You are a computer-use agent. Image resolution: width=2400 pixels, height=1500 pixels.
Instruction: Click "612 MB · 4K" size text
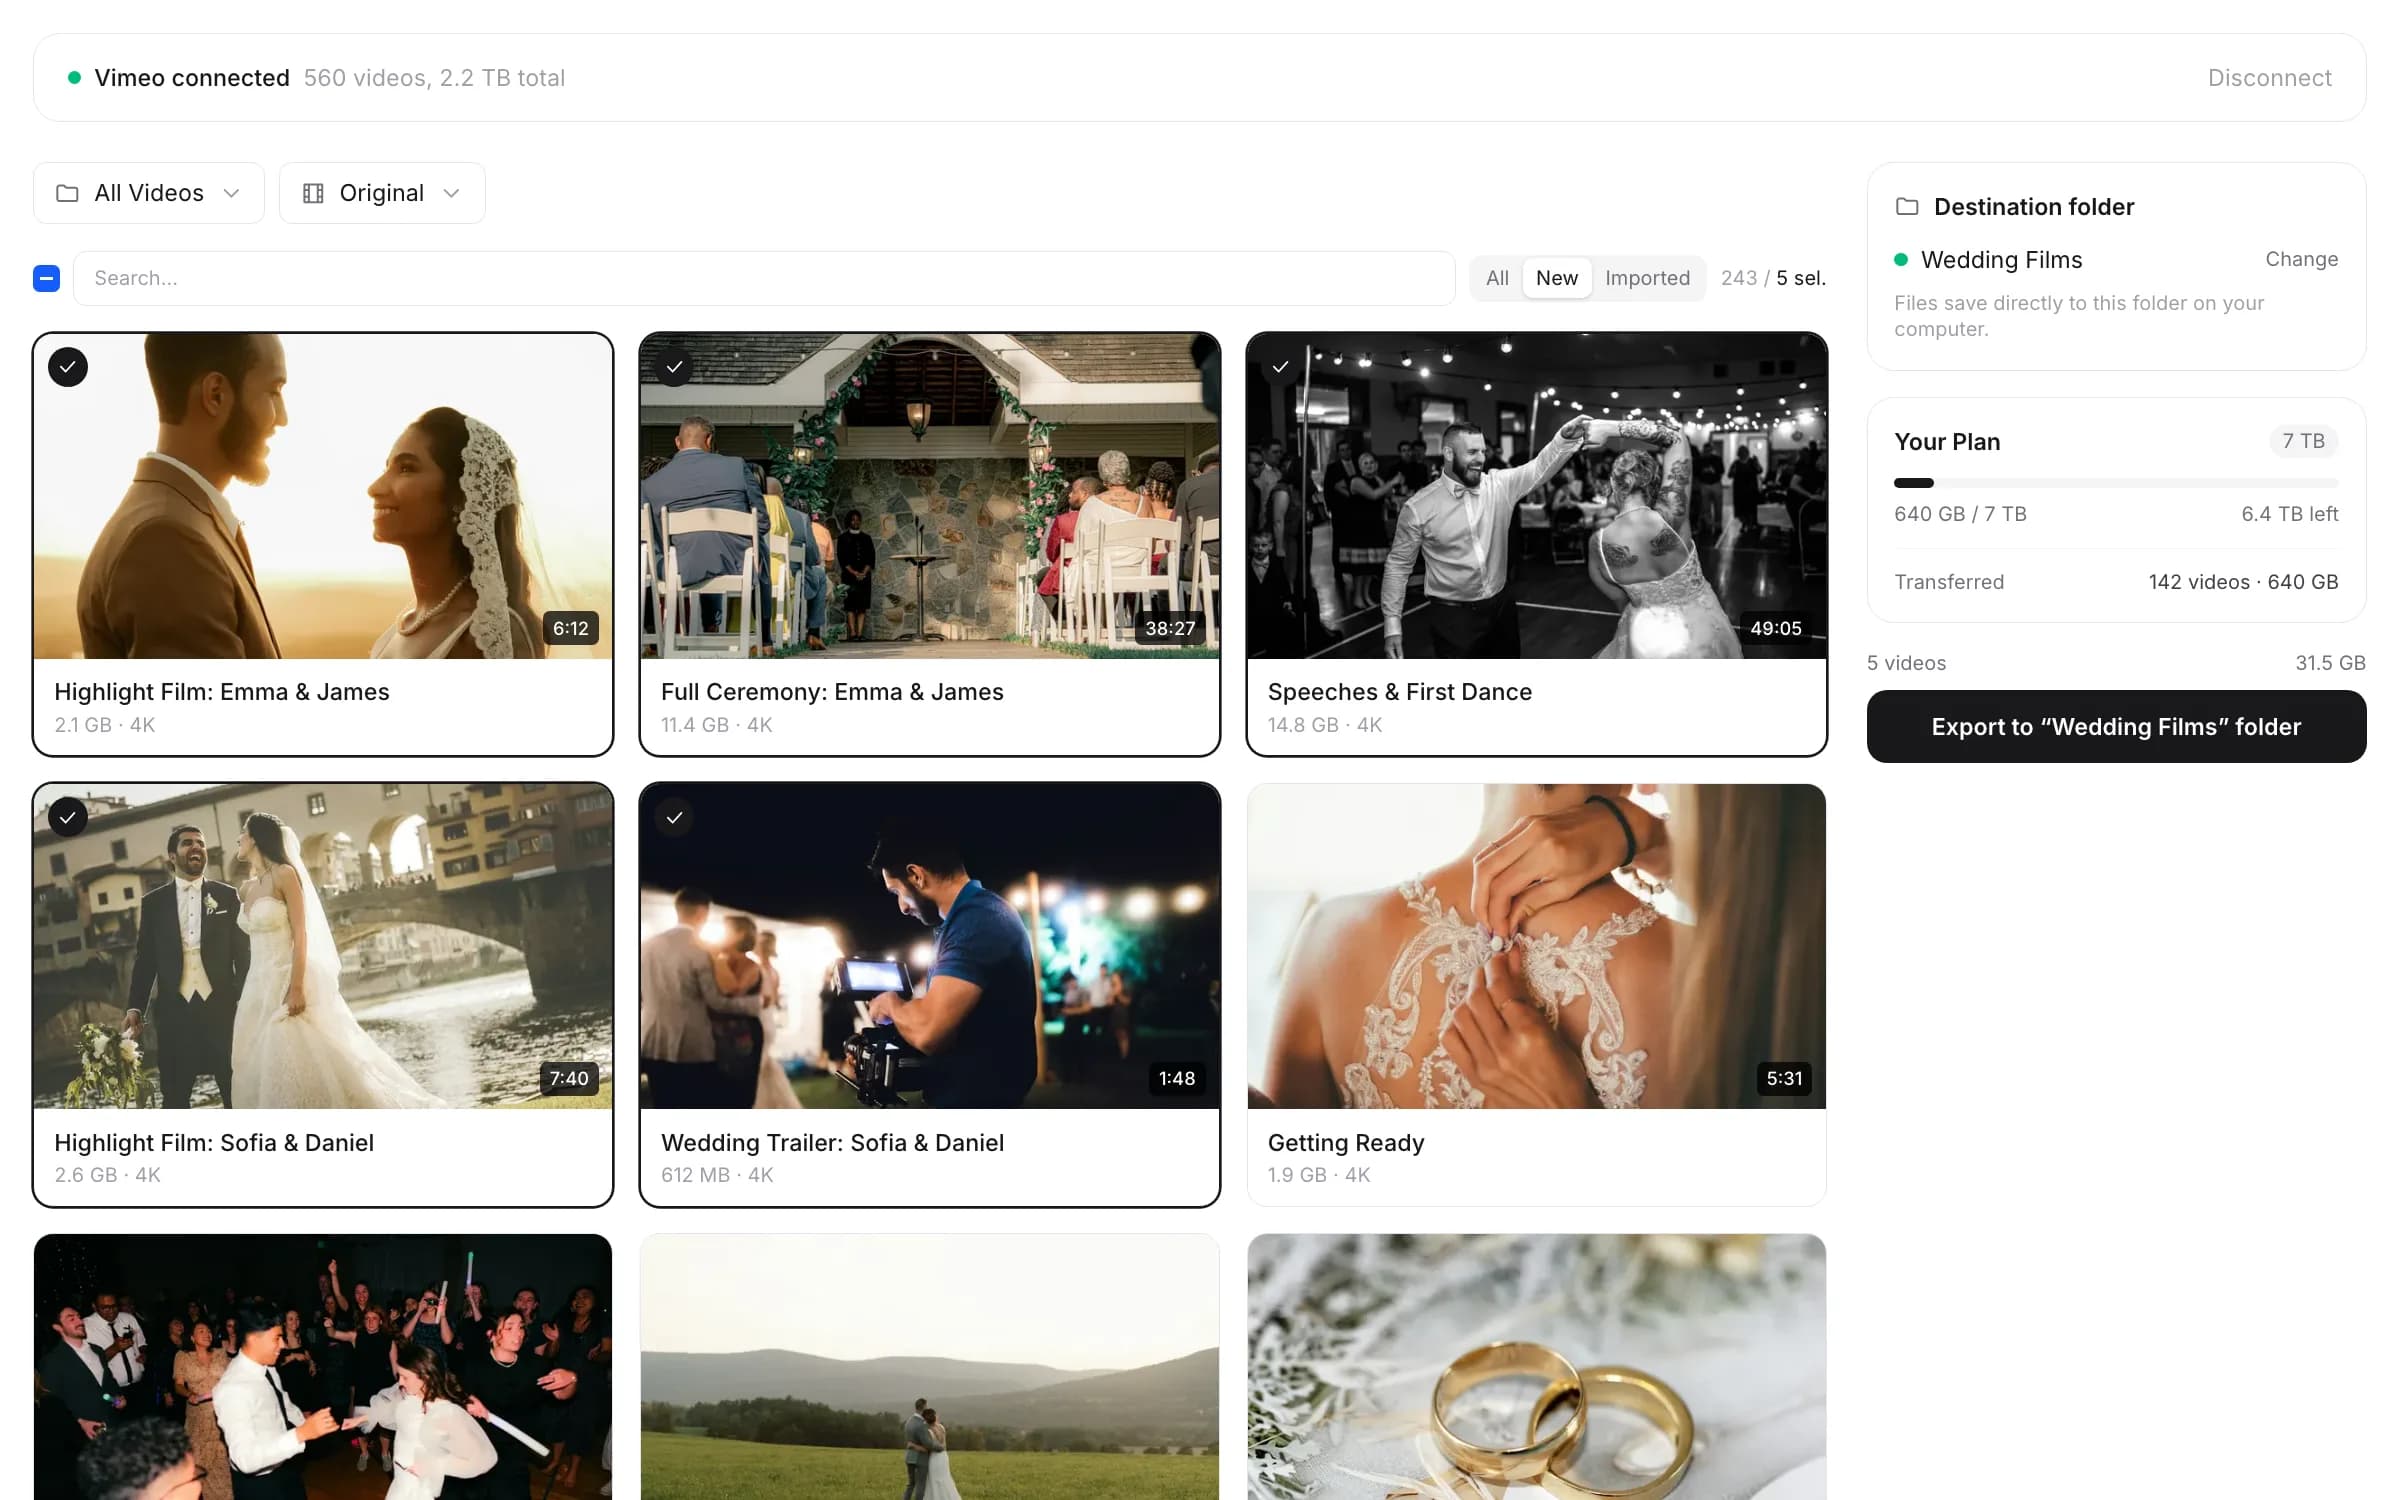click(x=717, y=1175)
